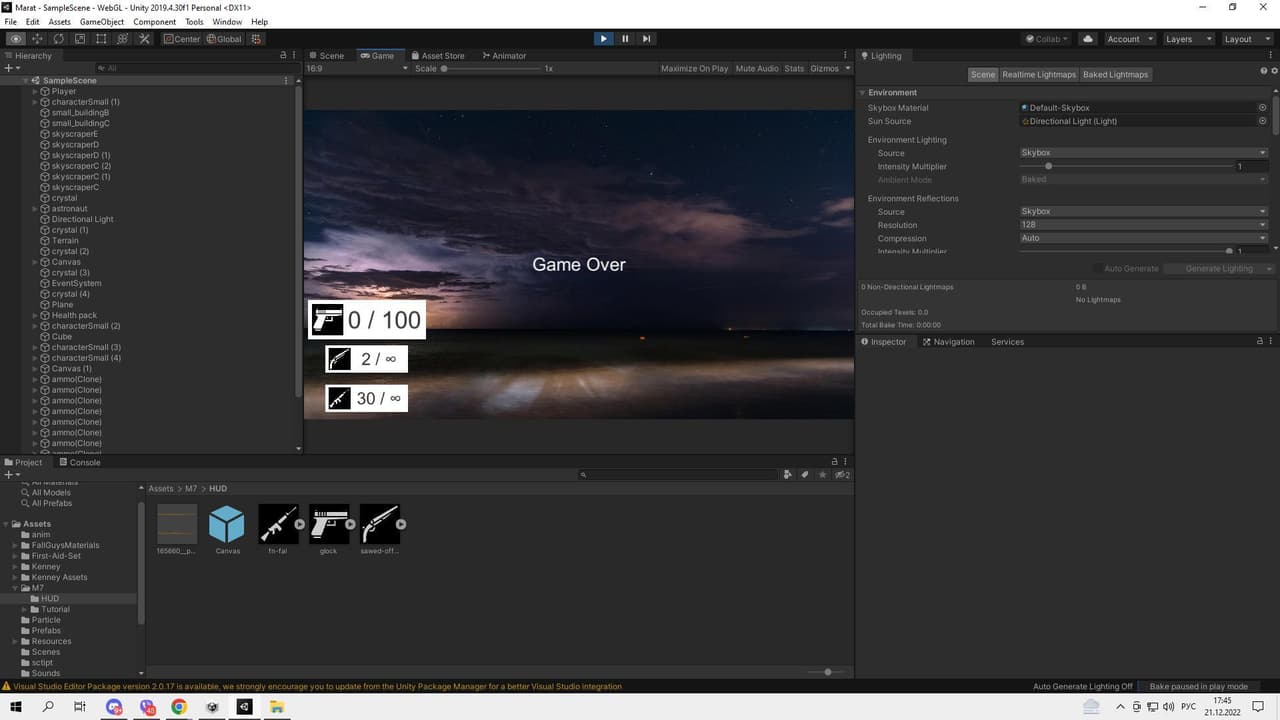Search by label in Project panel
The height and width of the screenshot is (720, 1280).
(805, 475)
